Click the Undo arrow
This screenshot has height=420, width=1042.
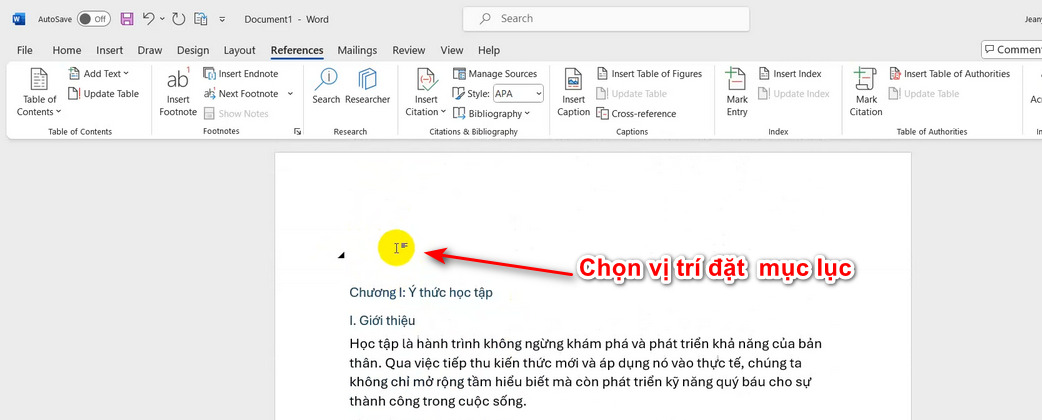coord(149,19)
